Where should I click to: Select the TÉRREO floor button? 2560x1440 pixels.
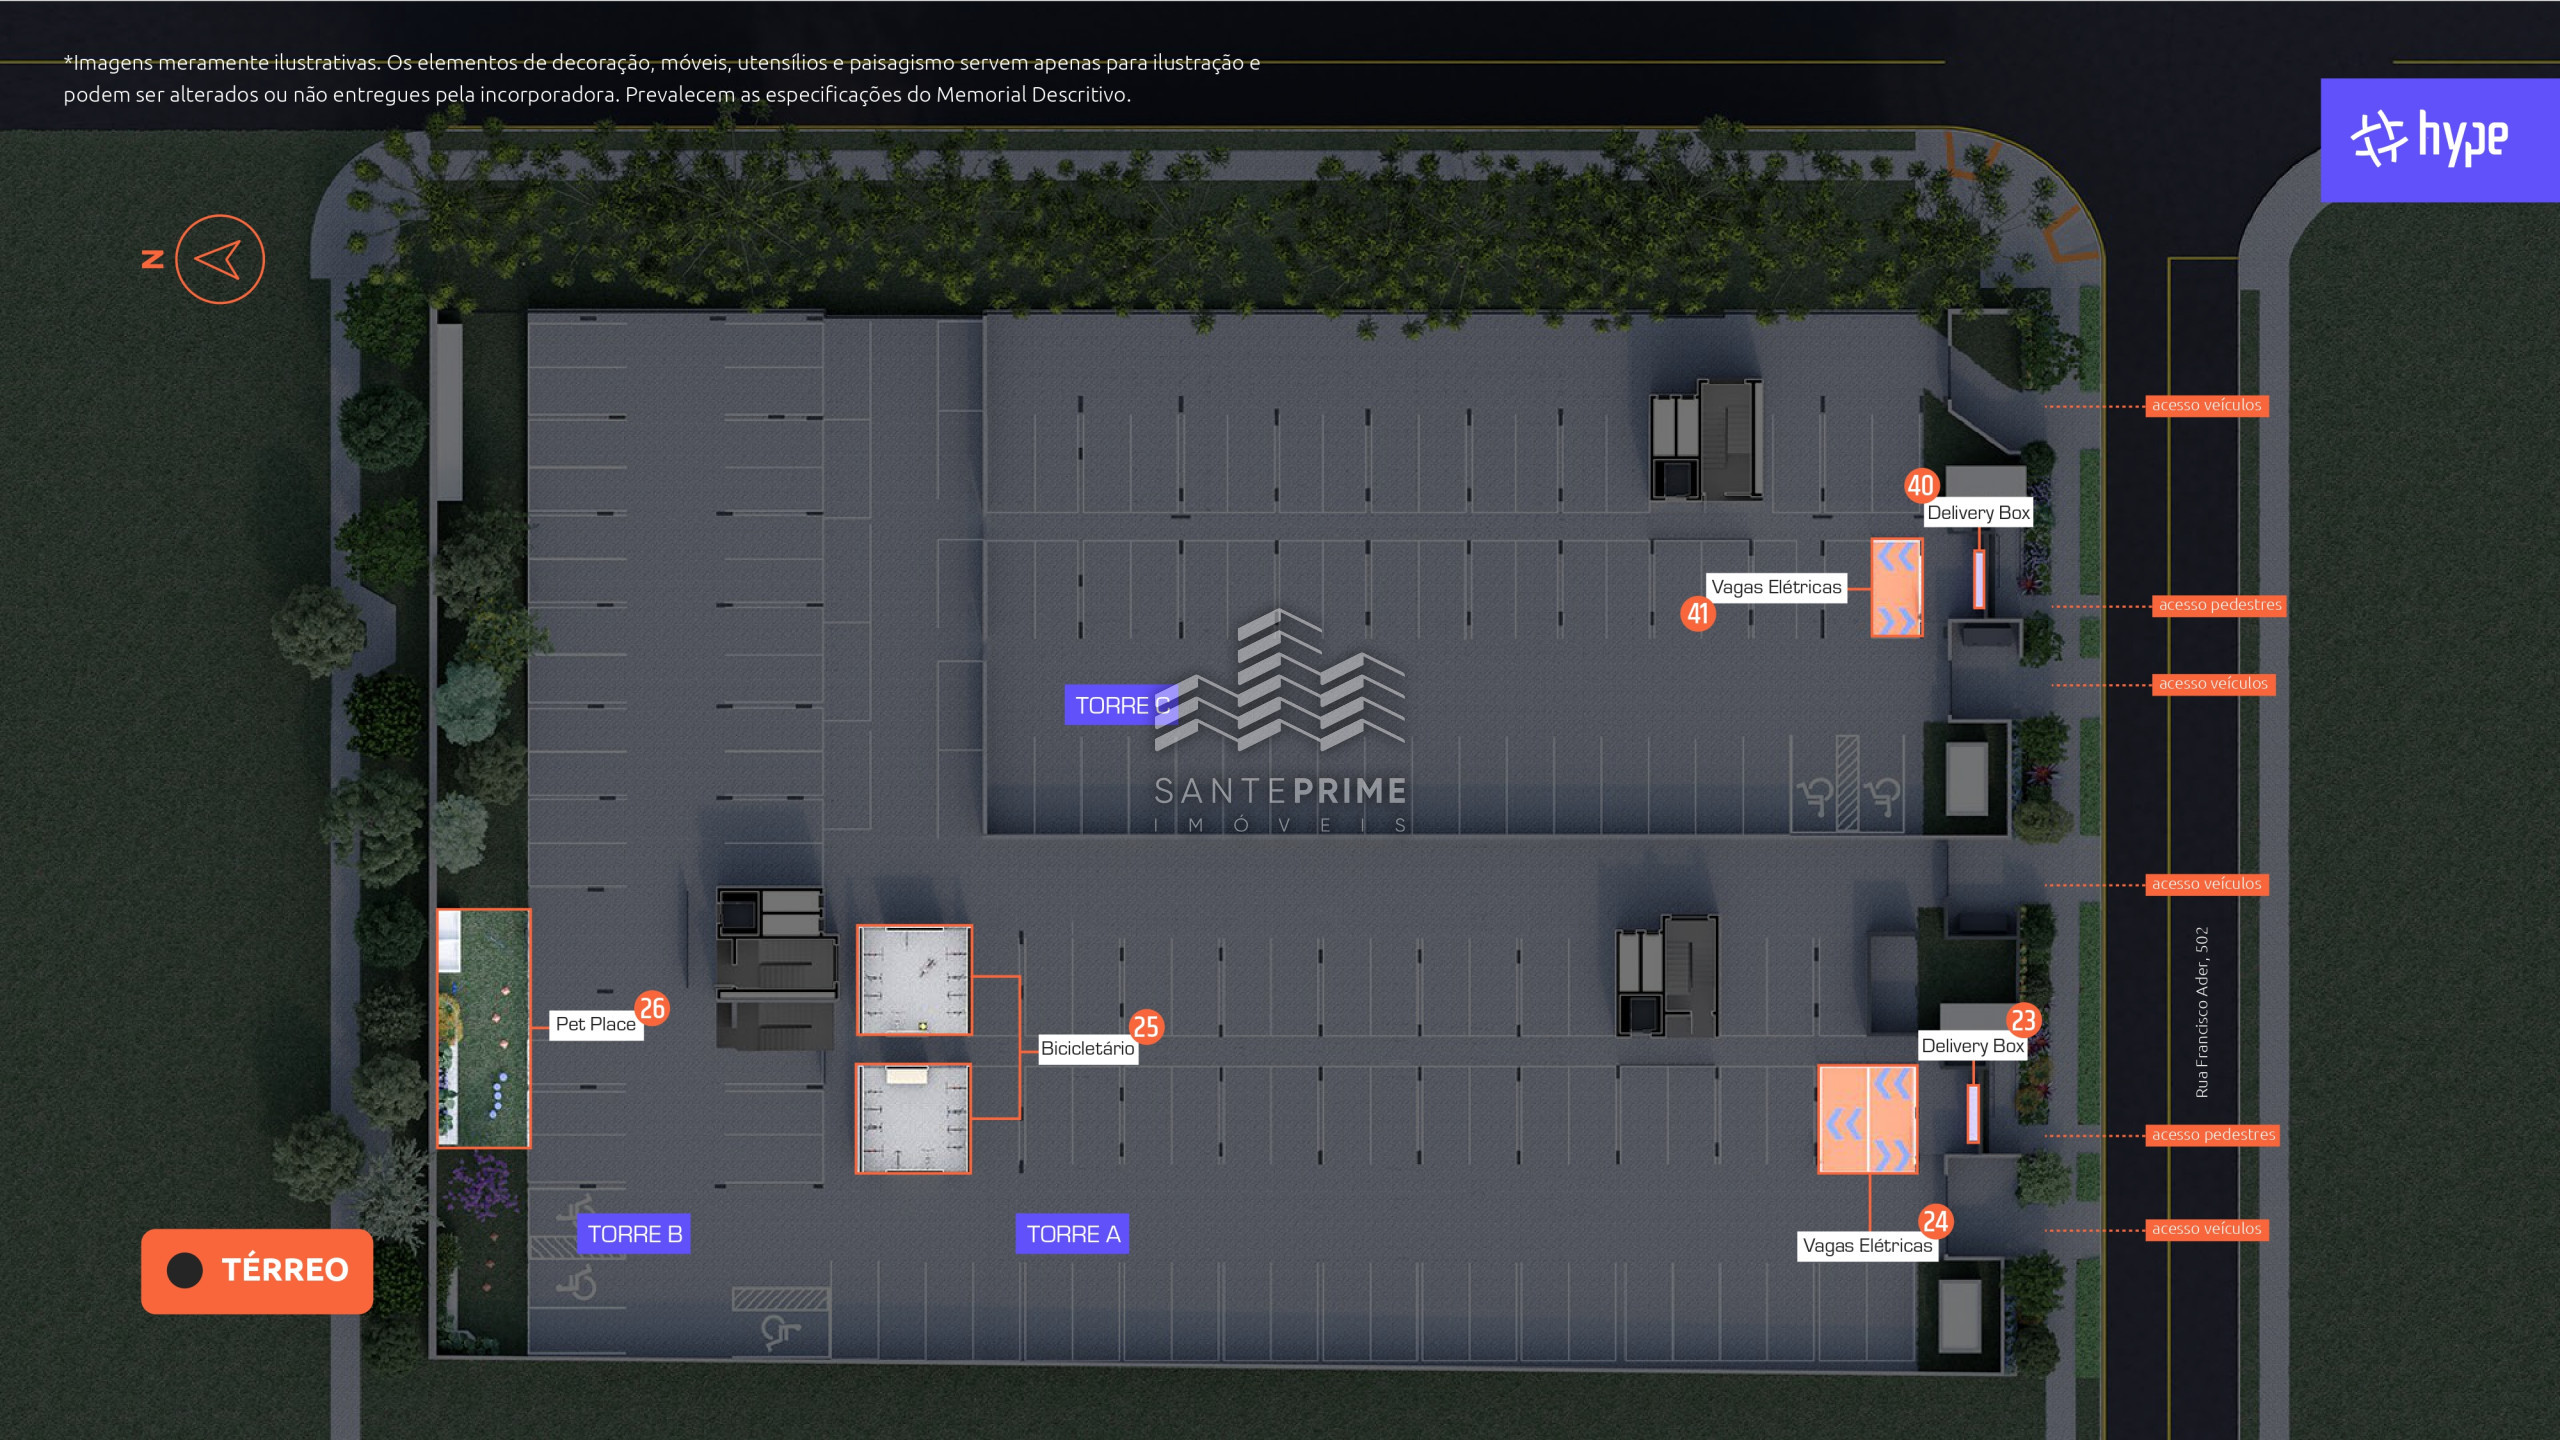257,1270
